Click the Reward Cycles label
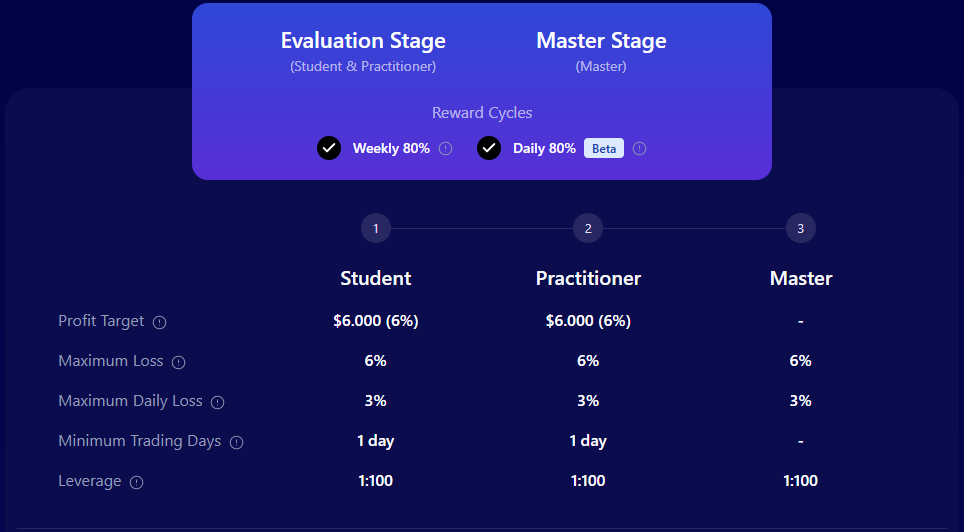Screen dimensions: 964x532 482,113
